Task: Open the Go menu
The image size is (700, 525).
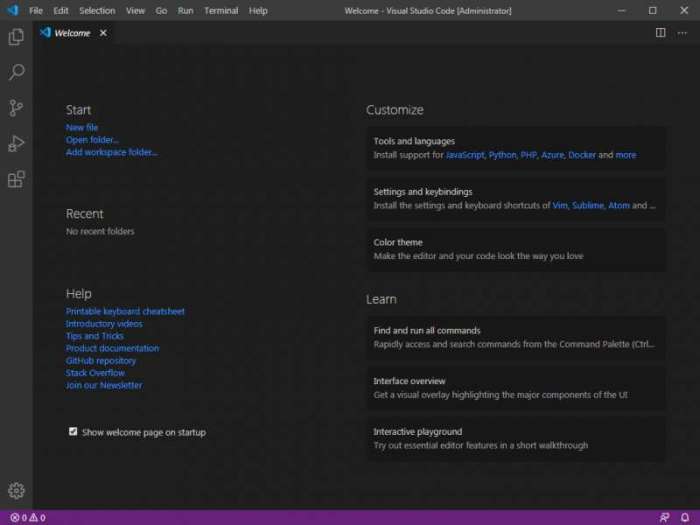Action: (x=161, y=10)
